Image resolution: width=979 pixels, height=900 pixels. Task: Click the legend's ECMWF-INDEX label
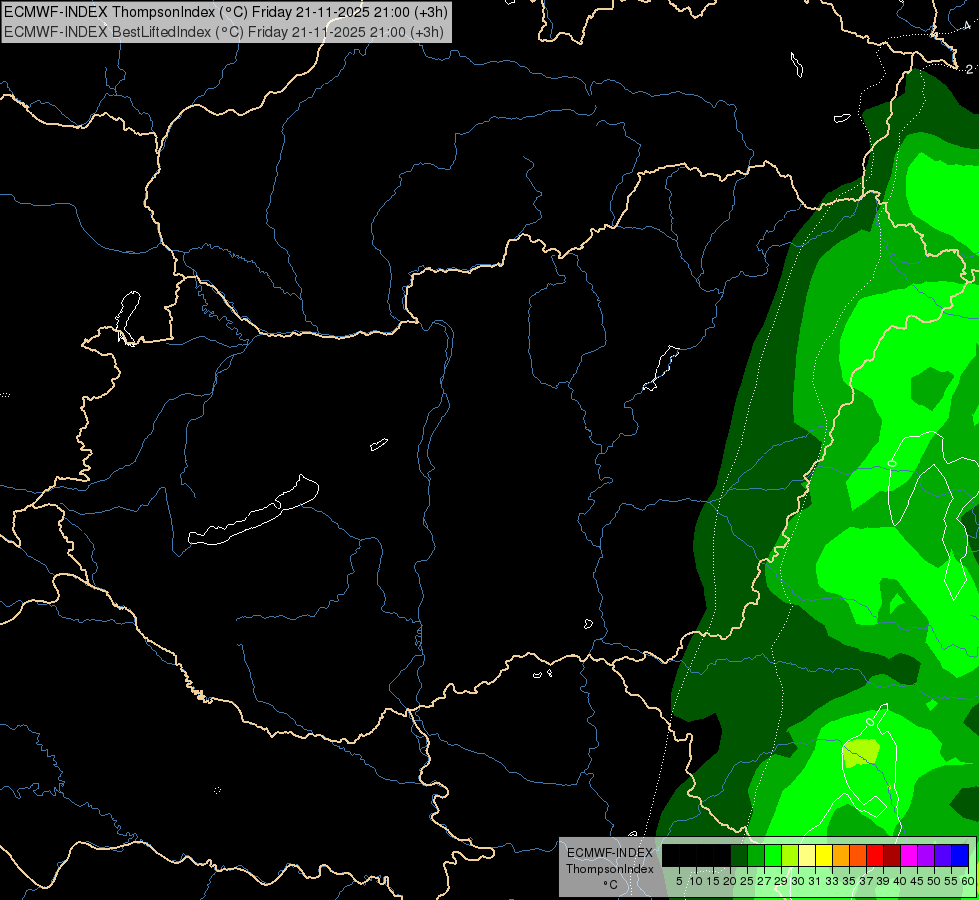tap(610, 853)
